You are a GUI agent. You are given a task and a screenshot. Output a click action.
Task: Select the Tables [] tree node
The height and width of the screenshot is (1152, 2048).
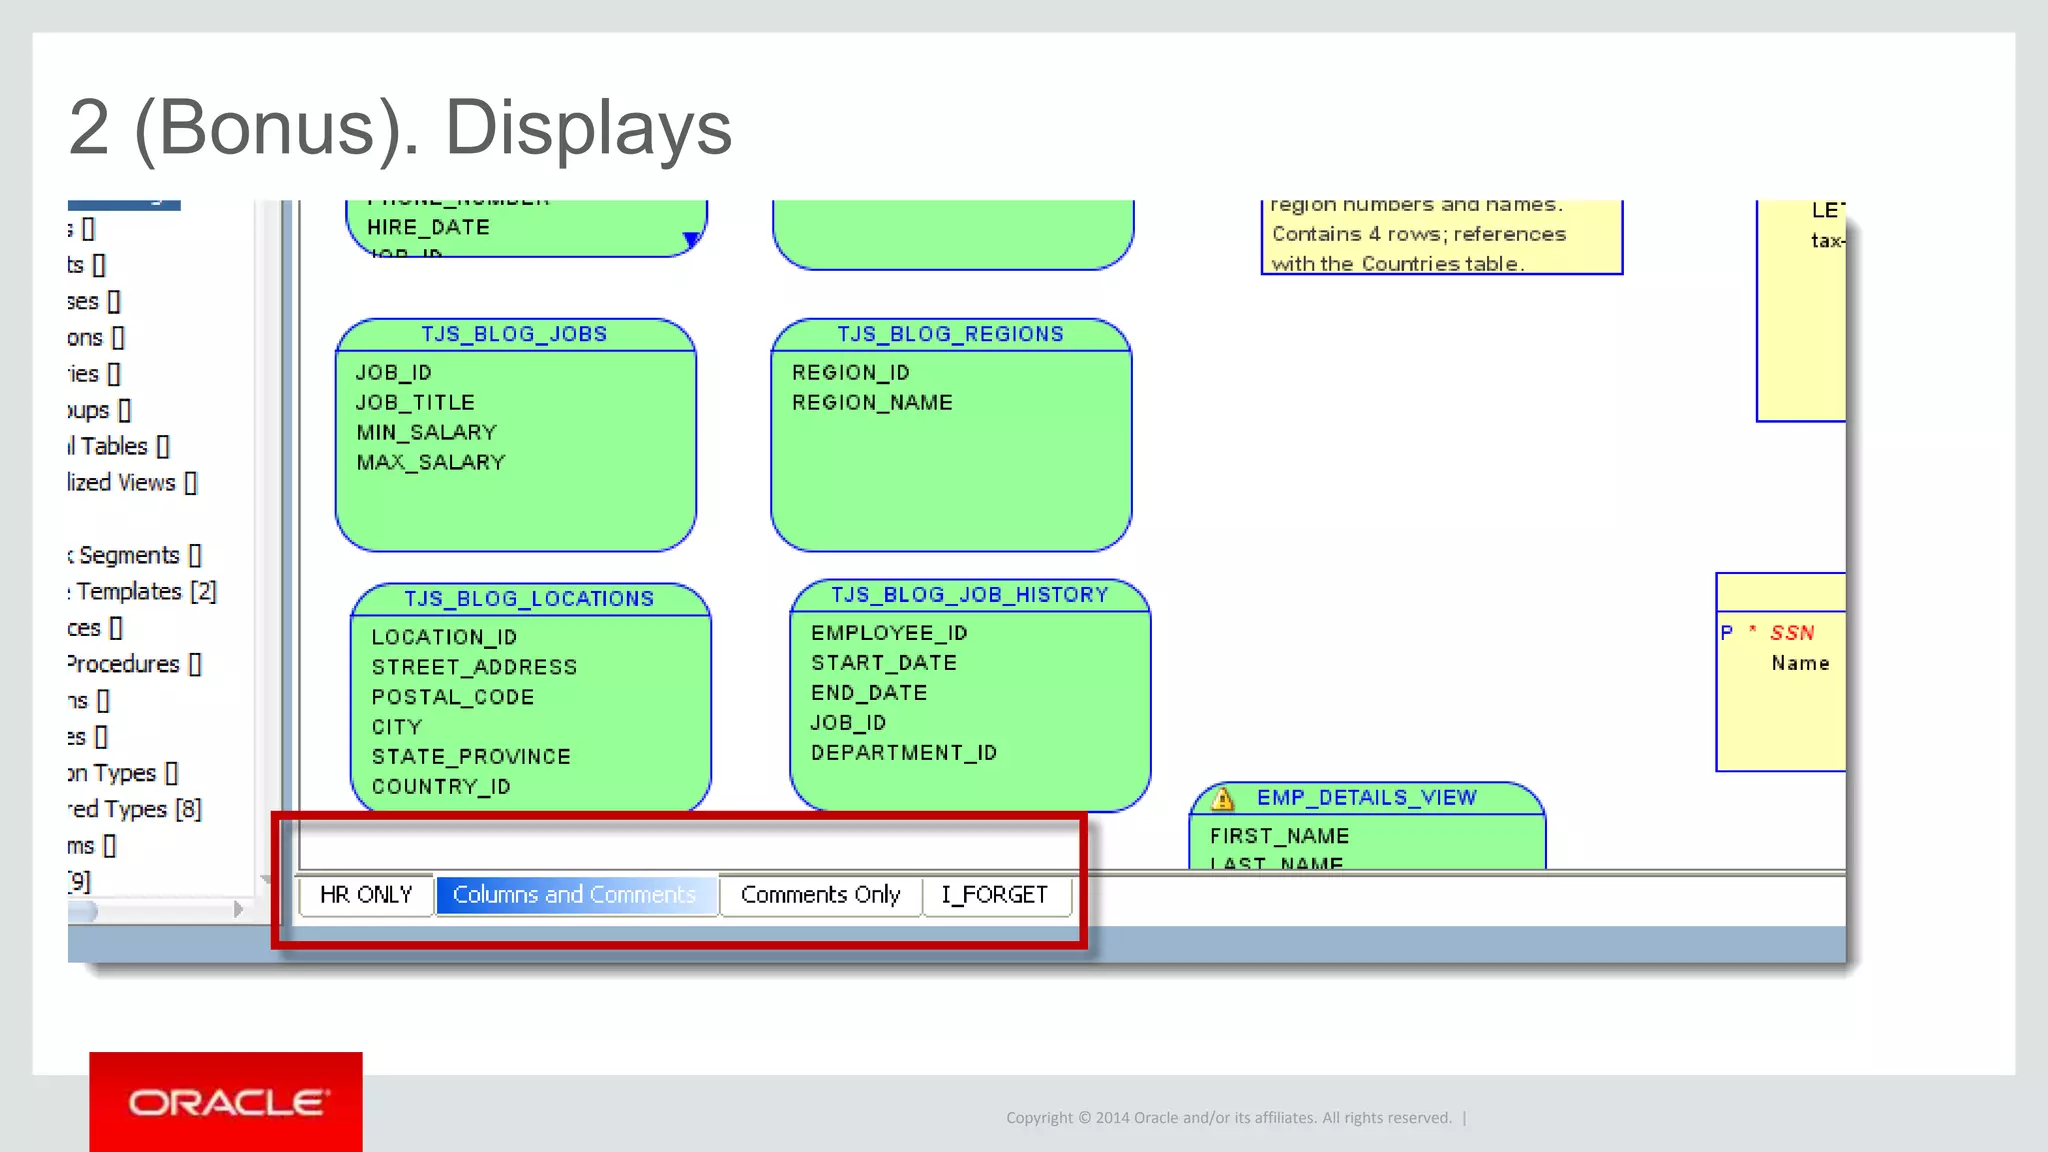click(119, 447)
